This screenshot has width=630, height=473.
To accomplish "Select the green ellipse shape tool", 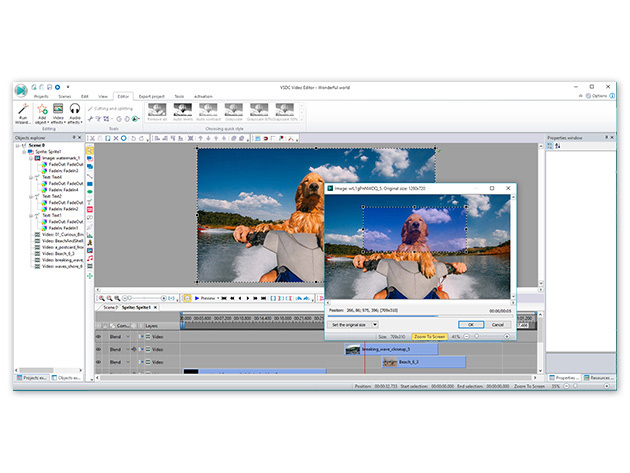I will click(x=90, y=192).
